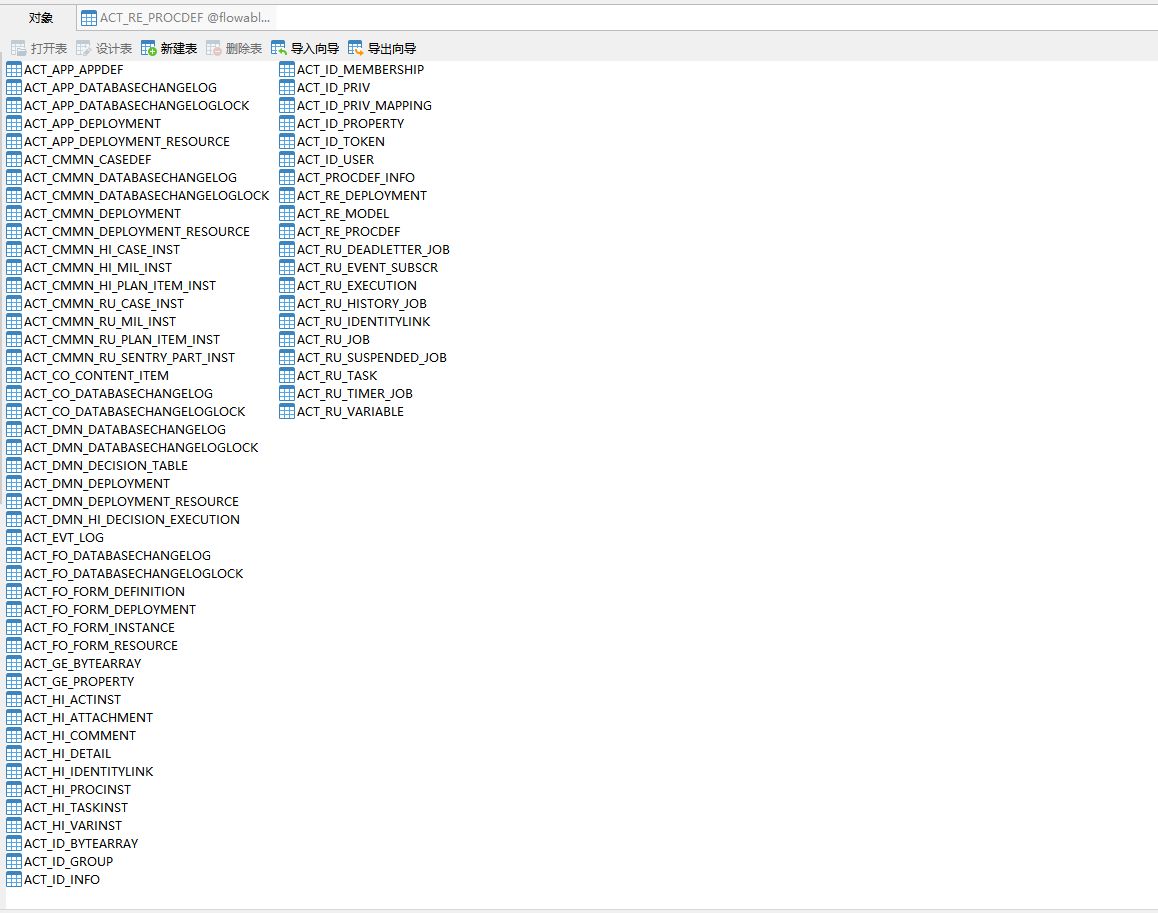Select the ACT_CMMN_CASEDEF table

click(87, 160)
